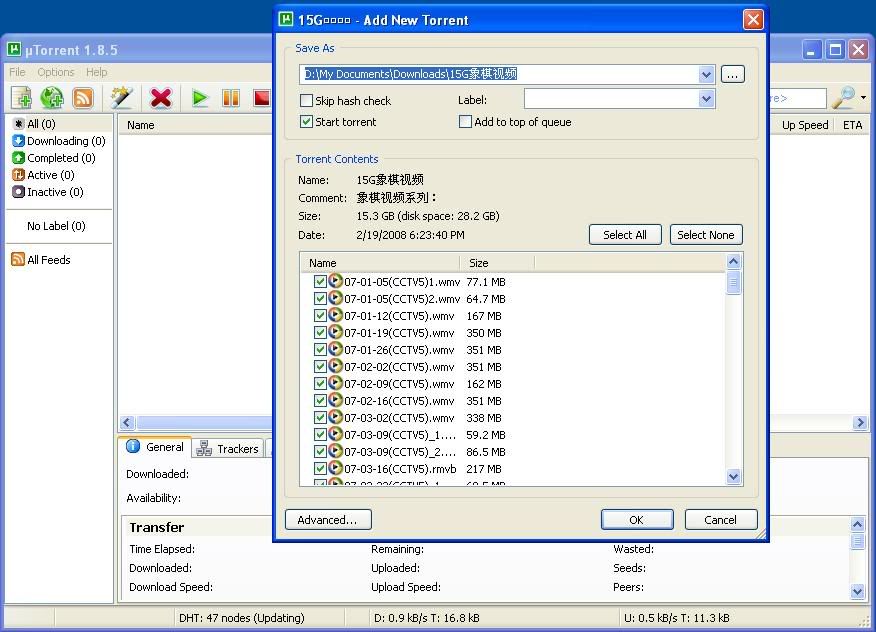Select No Label (0) in sidebar

(56, 226)
